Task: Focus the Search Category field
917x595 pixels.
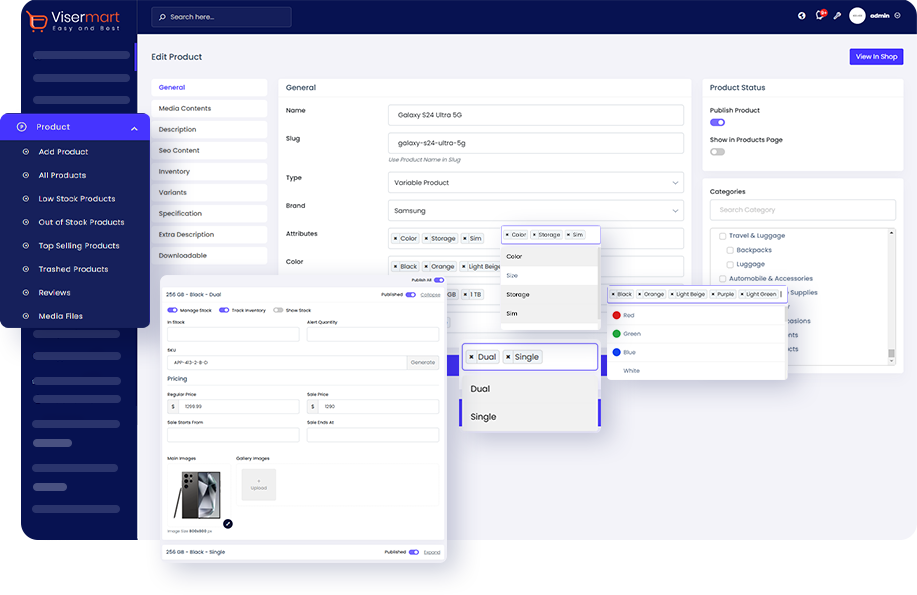Action: click(802, 210)
